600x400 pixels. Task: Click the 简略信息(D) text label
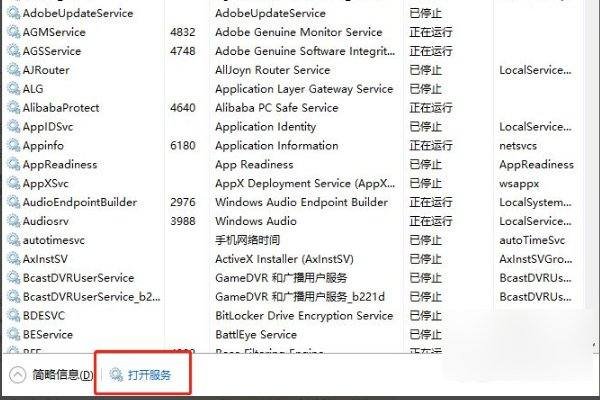pos(62,375)
